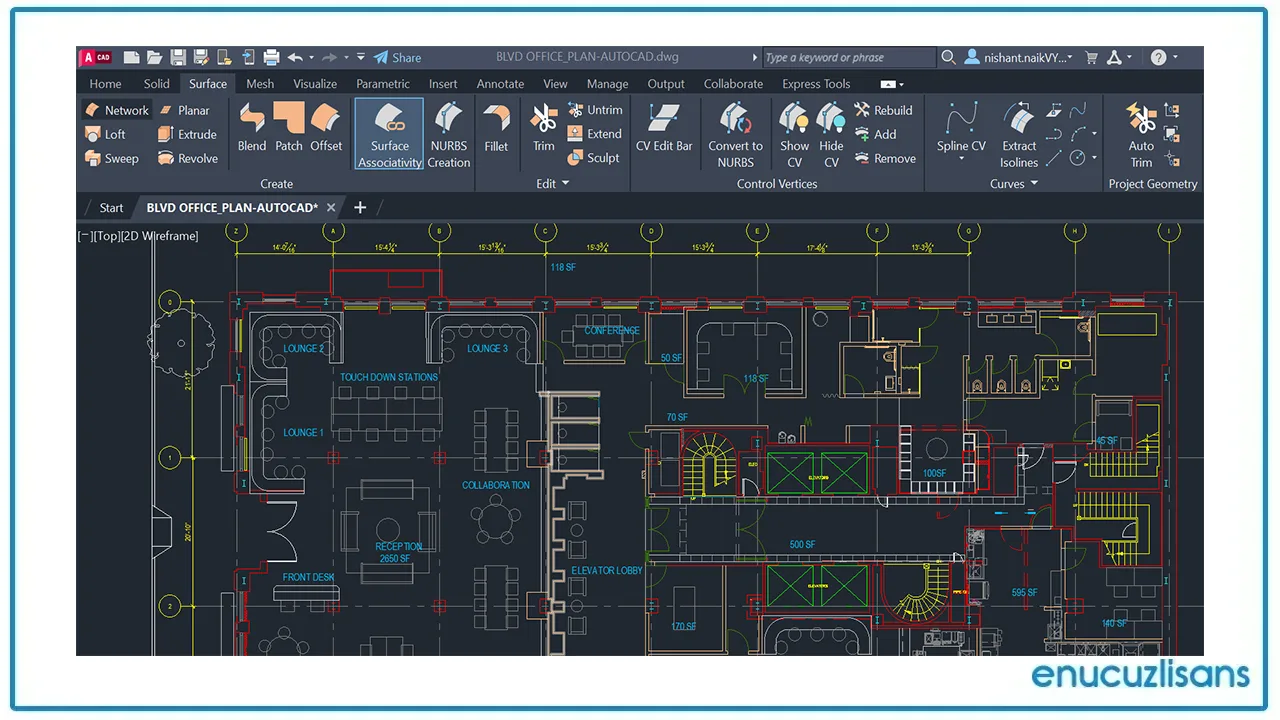The height and width of the screenshot is (720, 1280).
Task: Select the Revolve tool
Action: click(x=187, y=158)
